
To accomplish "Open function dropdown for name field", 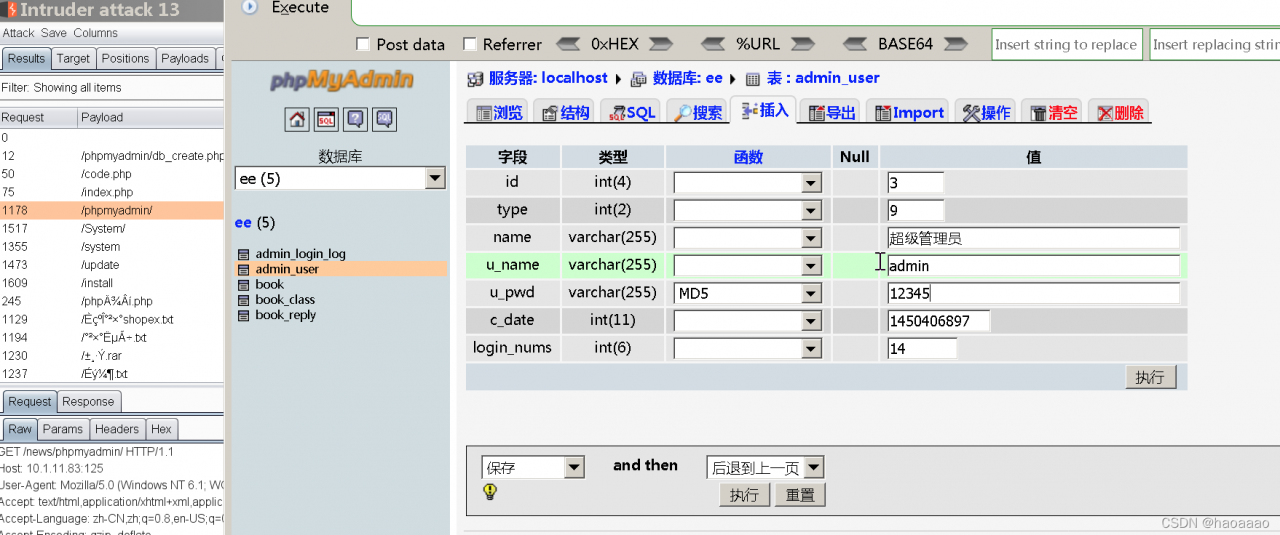I will (x=747, y=238).
